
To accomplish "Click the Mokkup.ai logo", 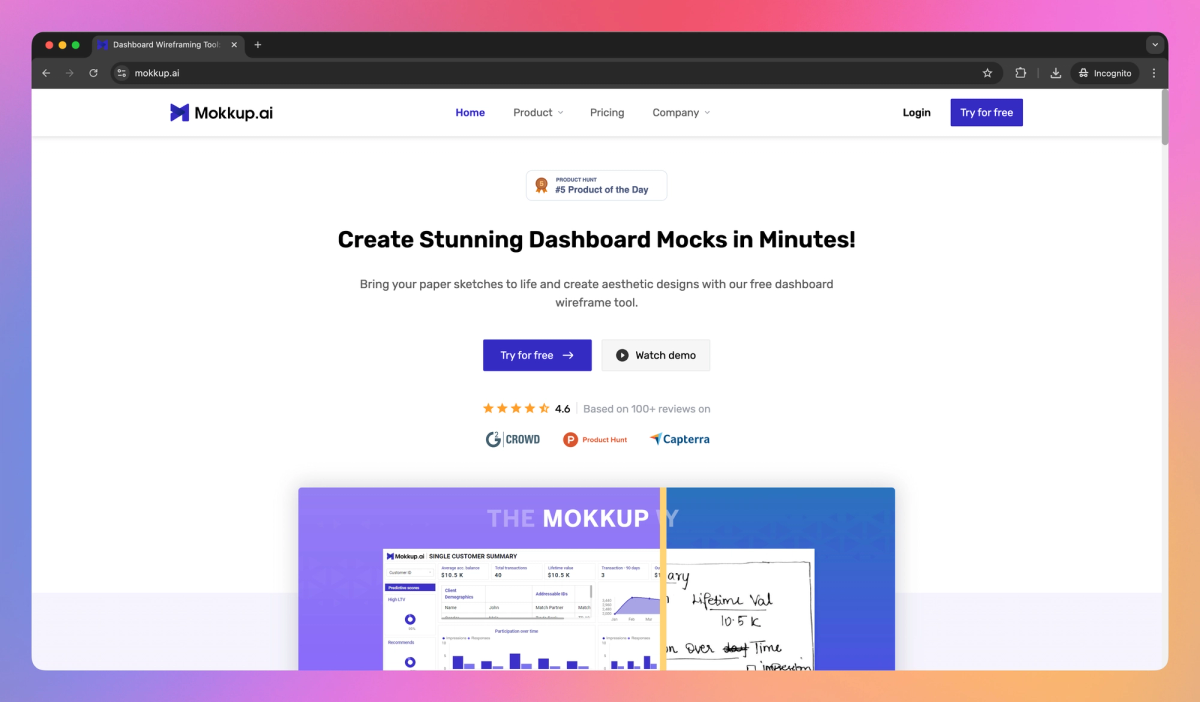I will click(221, 113).
